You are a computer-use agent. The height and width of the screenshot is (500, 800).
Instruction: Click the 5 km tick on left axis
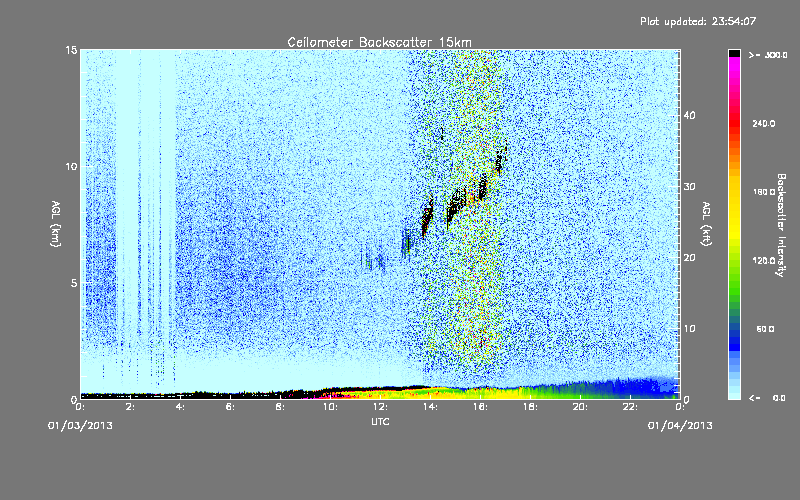pos(74,283)
